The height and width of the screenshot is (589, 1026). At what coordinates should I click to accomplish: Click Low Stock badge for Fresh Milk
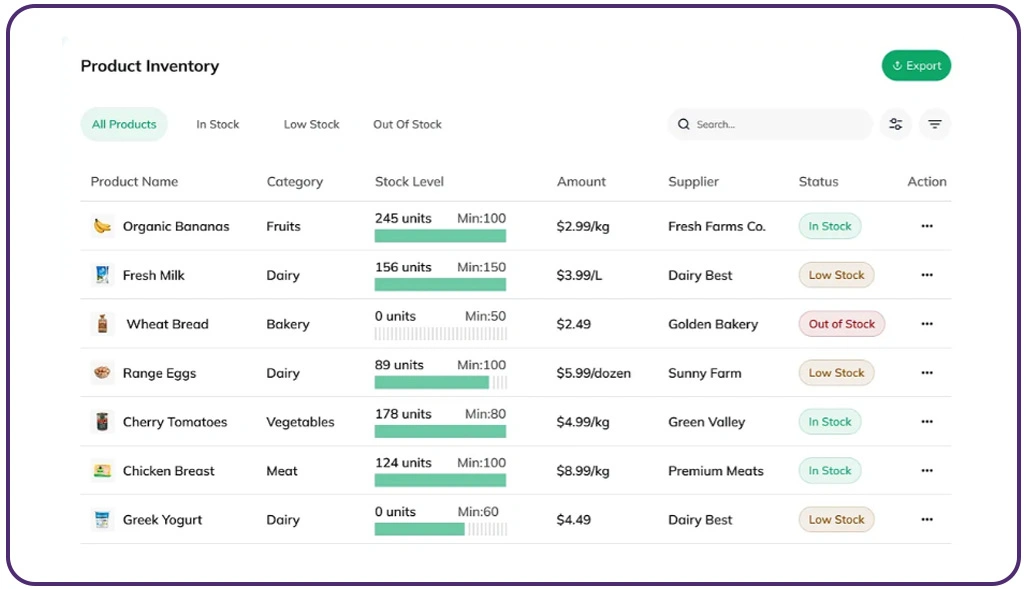[836, 275]
